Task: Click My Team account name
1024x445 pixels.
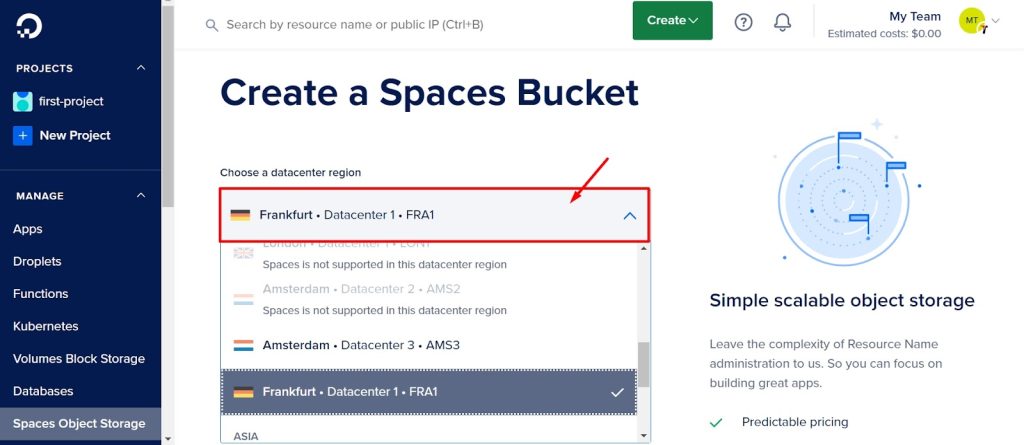Action: [915, 16]
